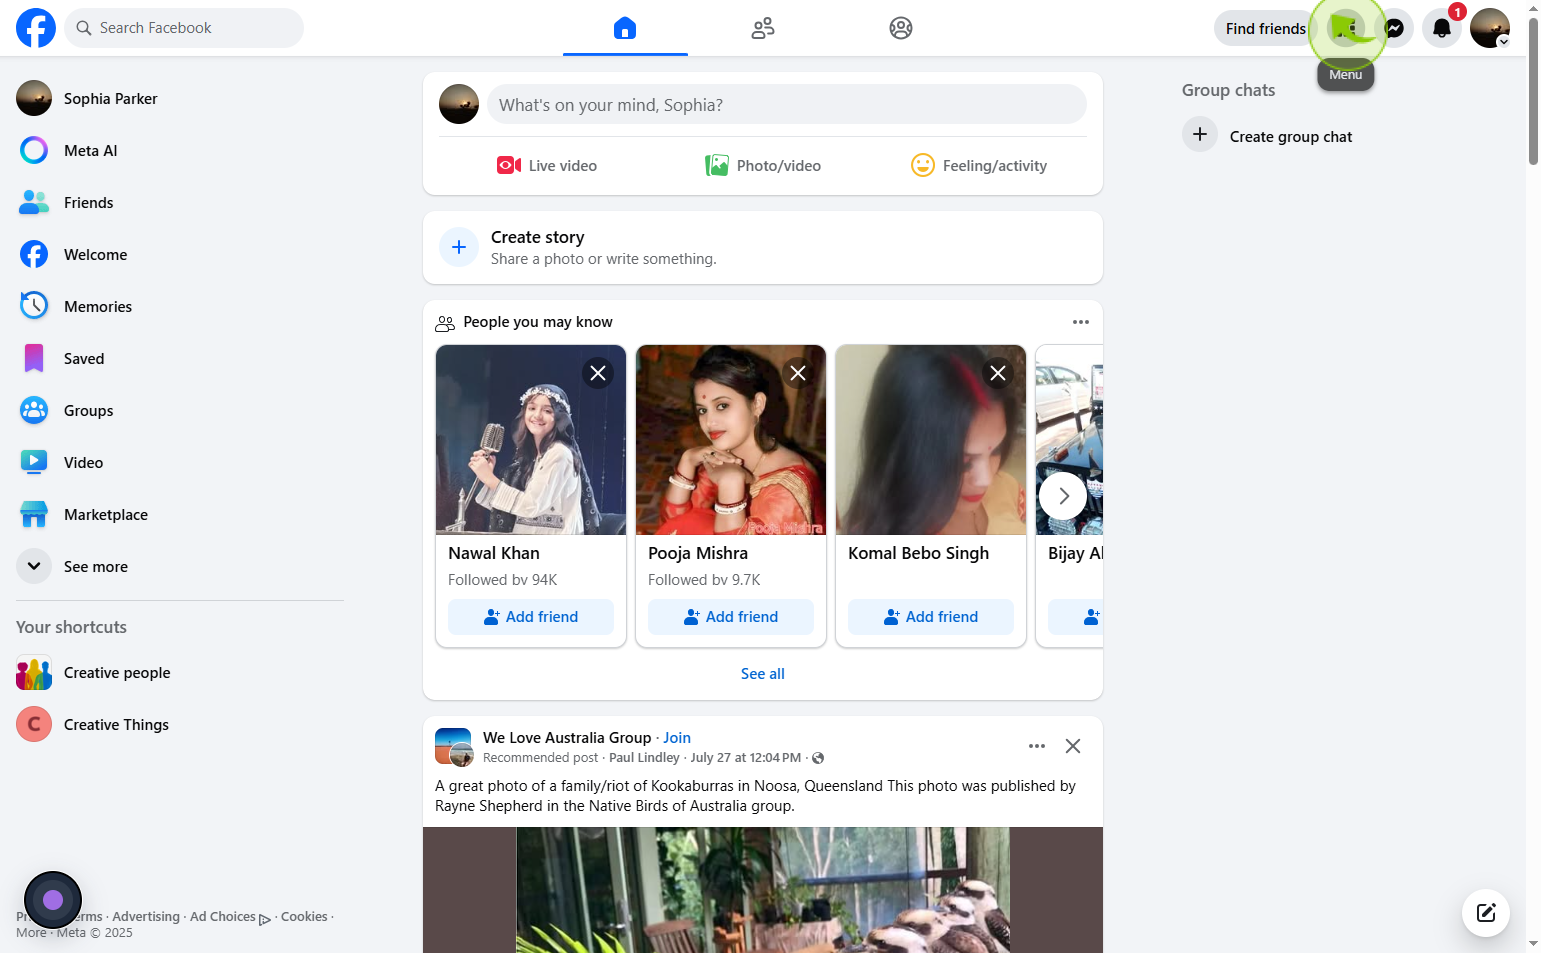Add Komal Bebo Singh as friend
This screenshot has width=1541, height=953.
(931, 617)
